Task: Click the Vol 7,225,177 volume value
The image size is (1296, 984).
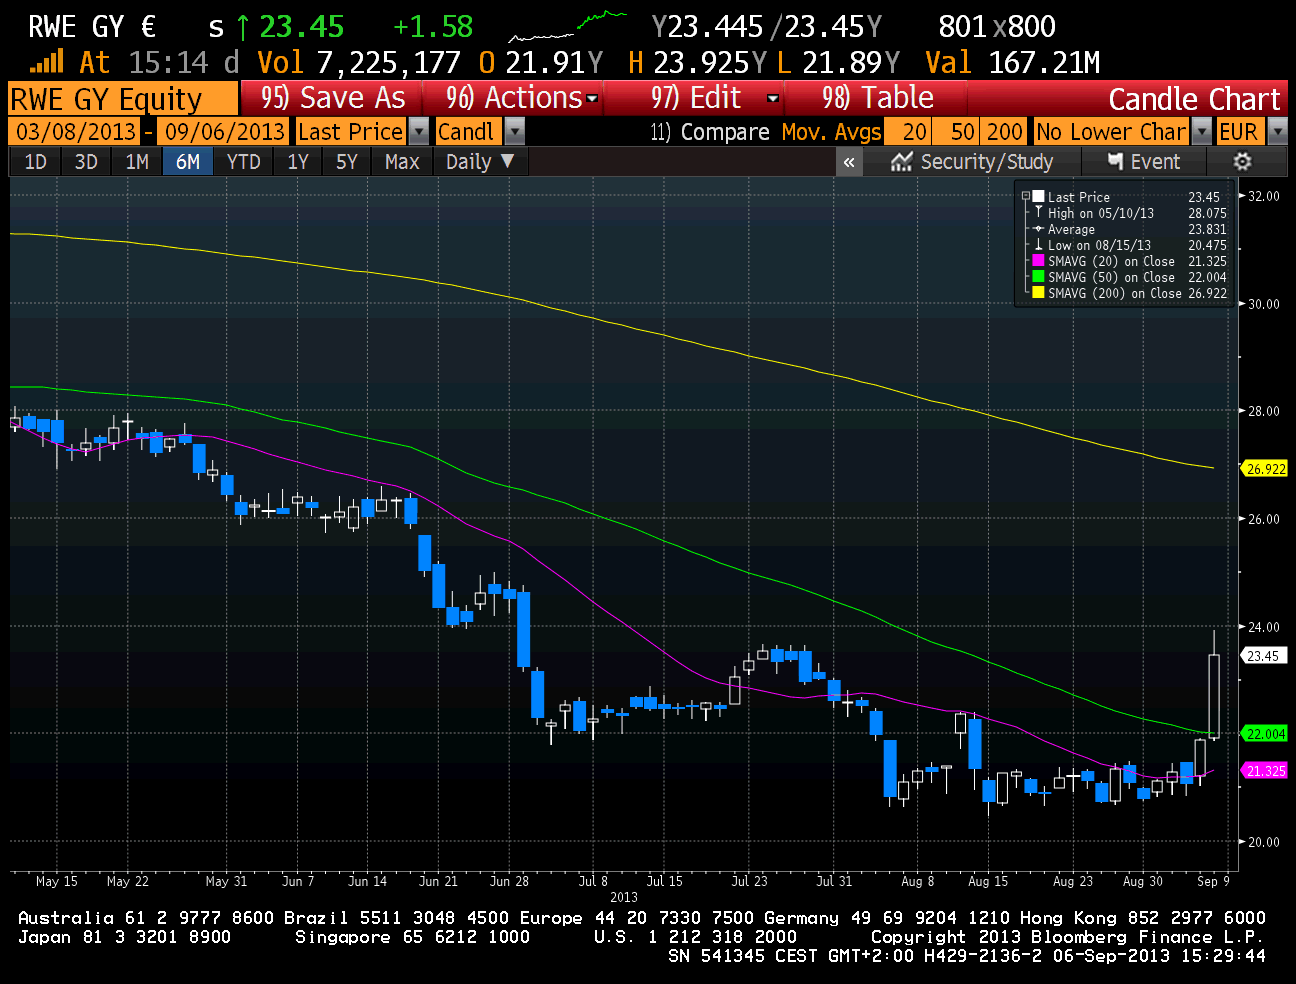Action: click(359, 63)
